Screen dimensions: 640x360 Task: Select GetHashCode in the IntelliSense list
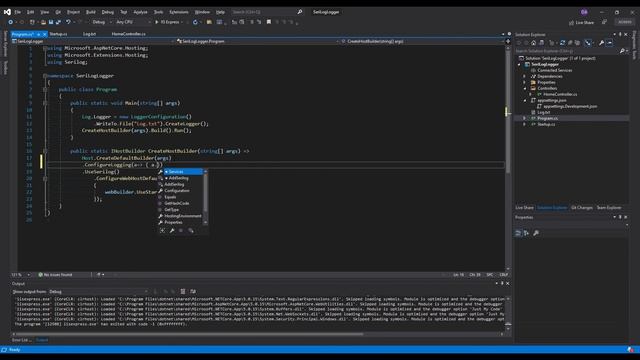pos(176,203)
